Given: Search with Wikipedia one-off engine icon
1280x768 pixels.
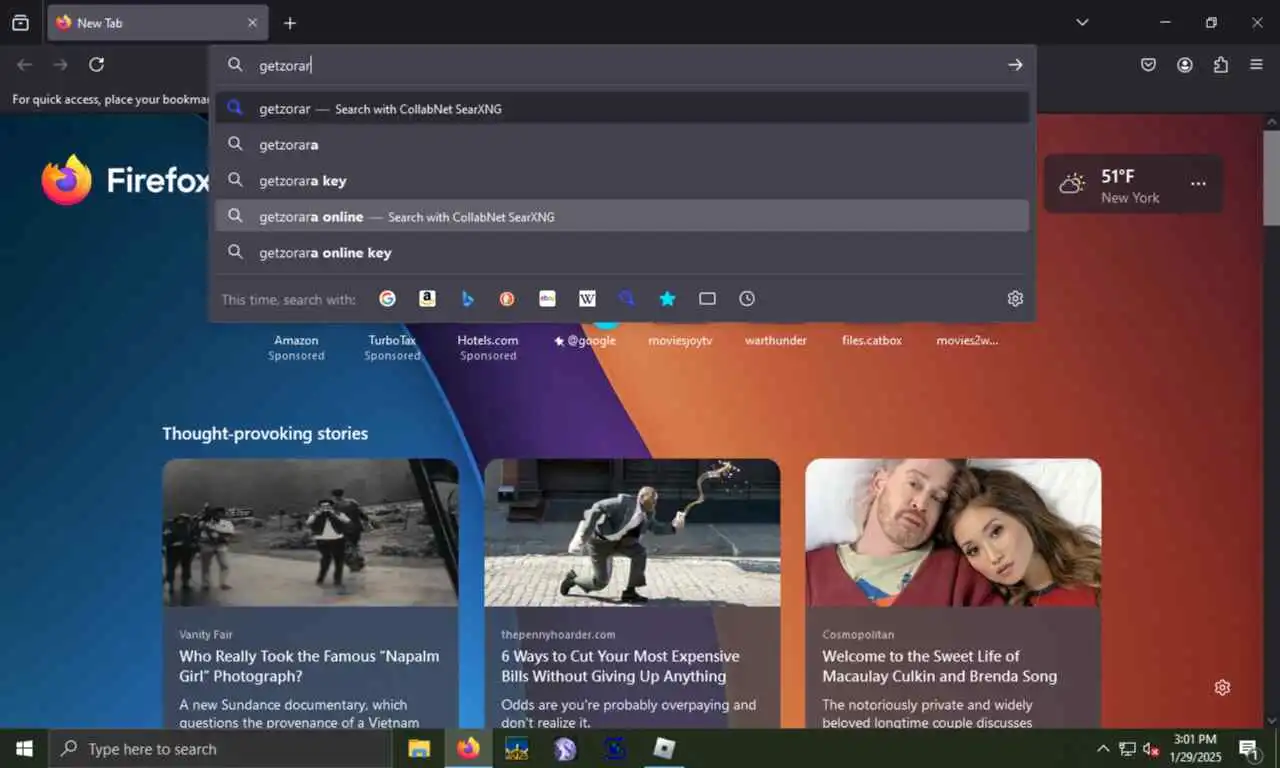Looking at the screenshot, I should (587, 299).
